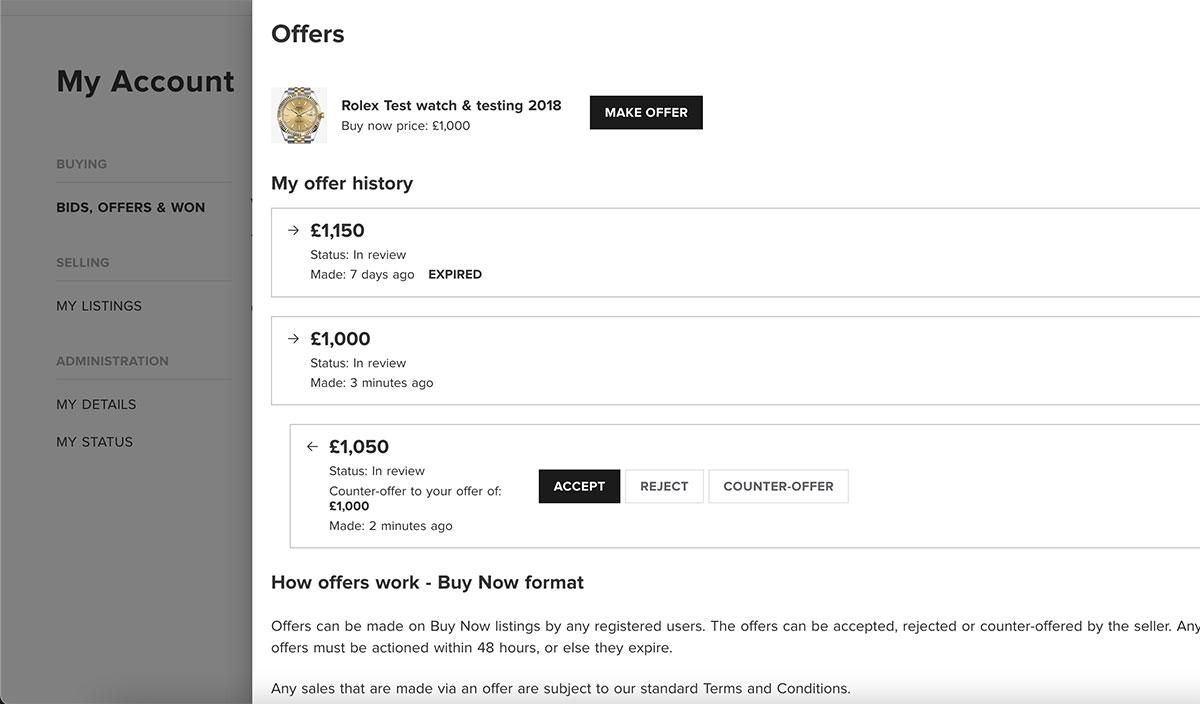Click the How offers work heading
The image size is (1200, 704).
pos(427,582)
